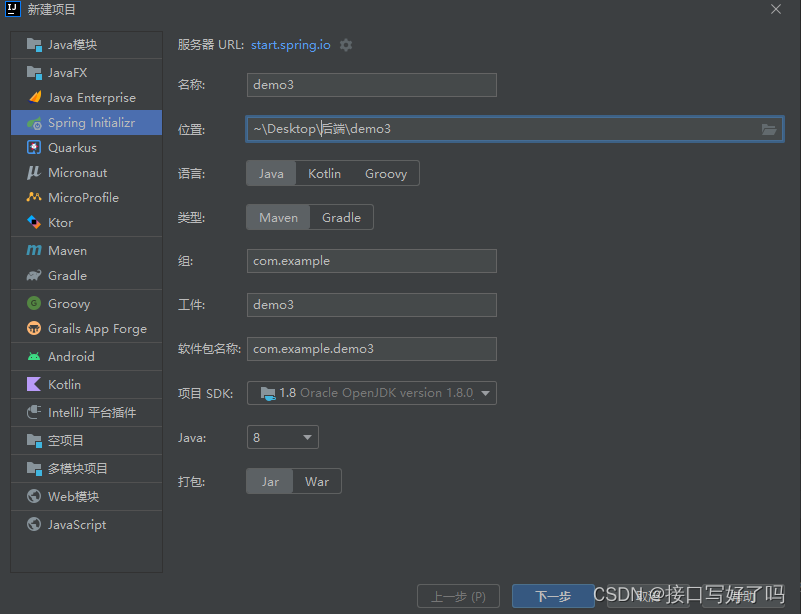This screenshot has height=614, width=801.
Task: Click the Maven m icon in sidebar
Action: pyautogui.click(x=34, y=250)
